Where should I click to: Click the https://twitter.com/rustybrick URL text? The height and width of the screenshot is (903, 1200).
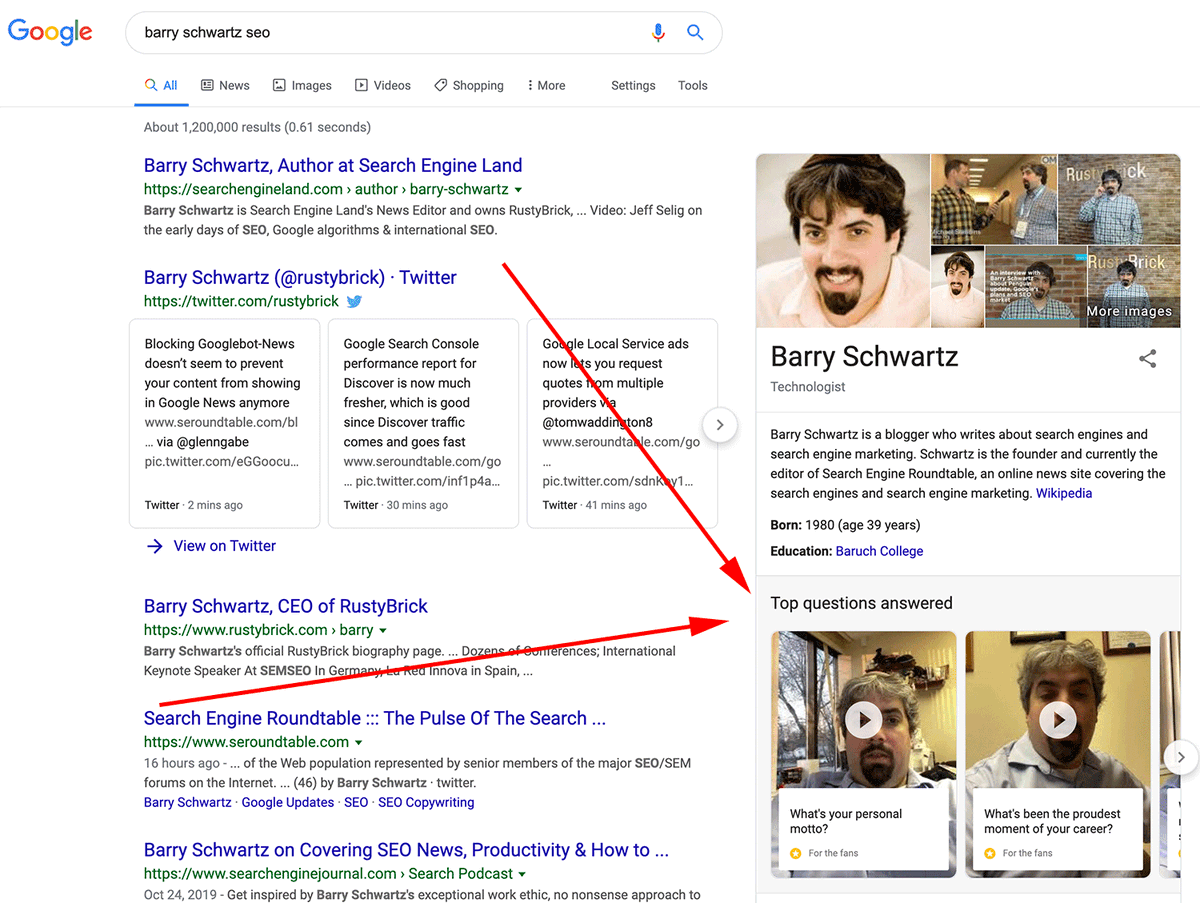coord(242,301)
